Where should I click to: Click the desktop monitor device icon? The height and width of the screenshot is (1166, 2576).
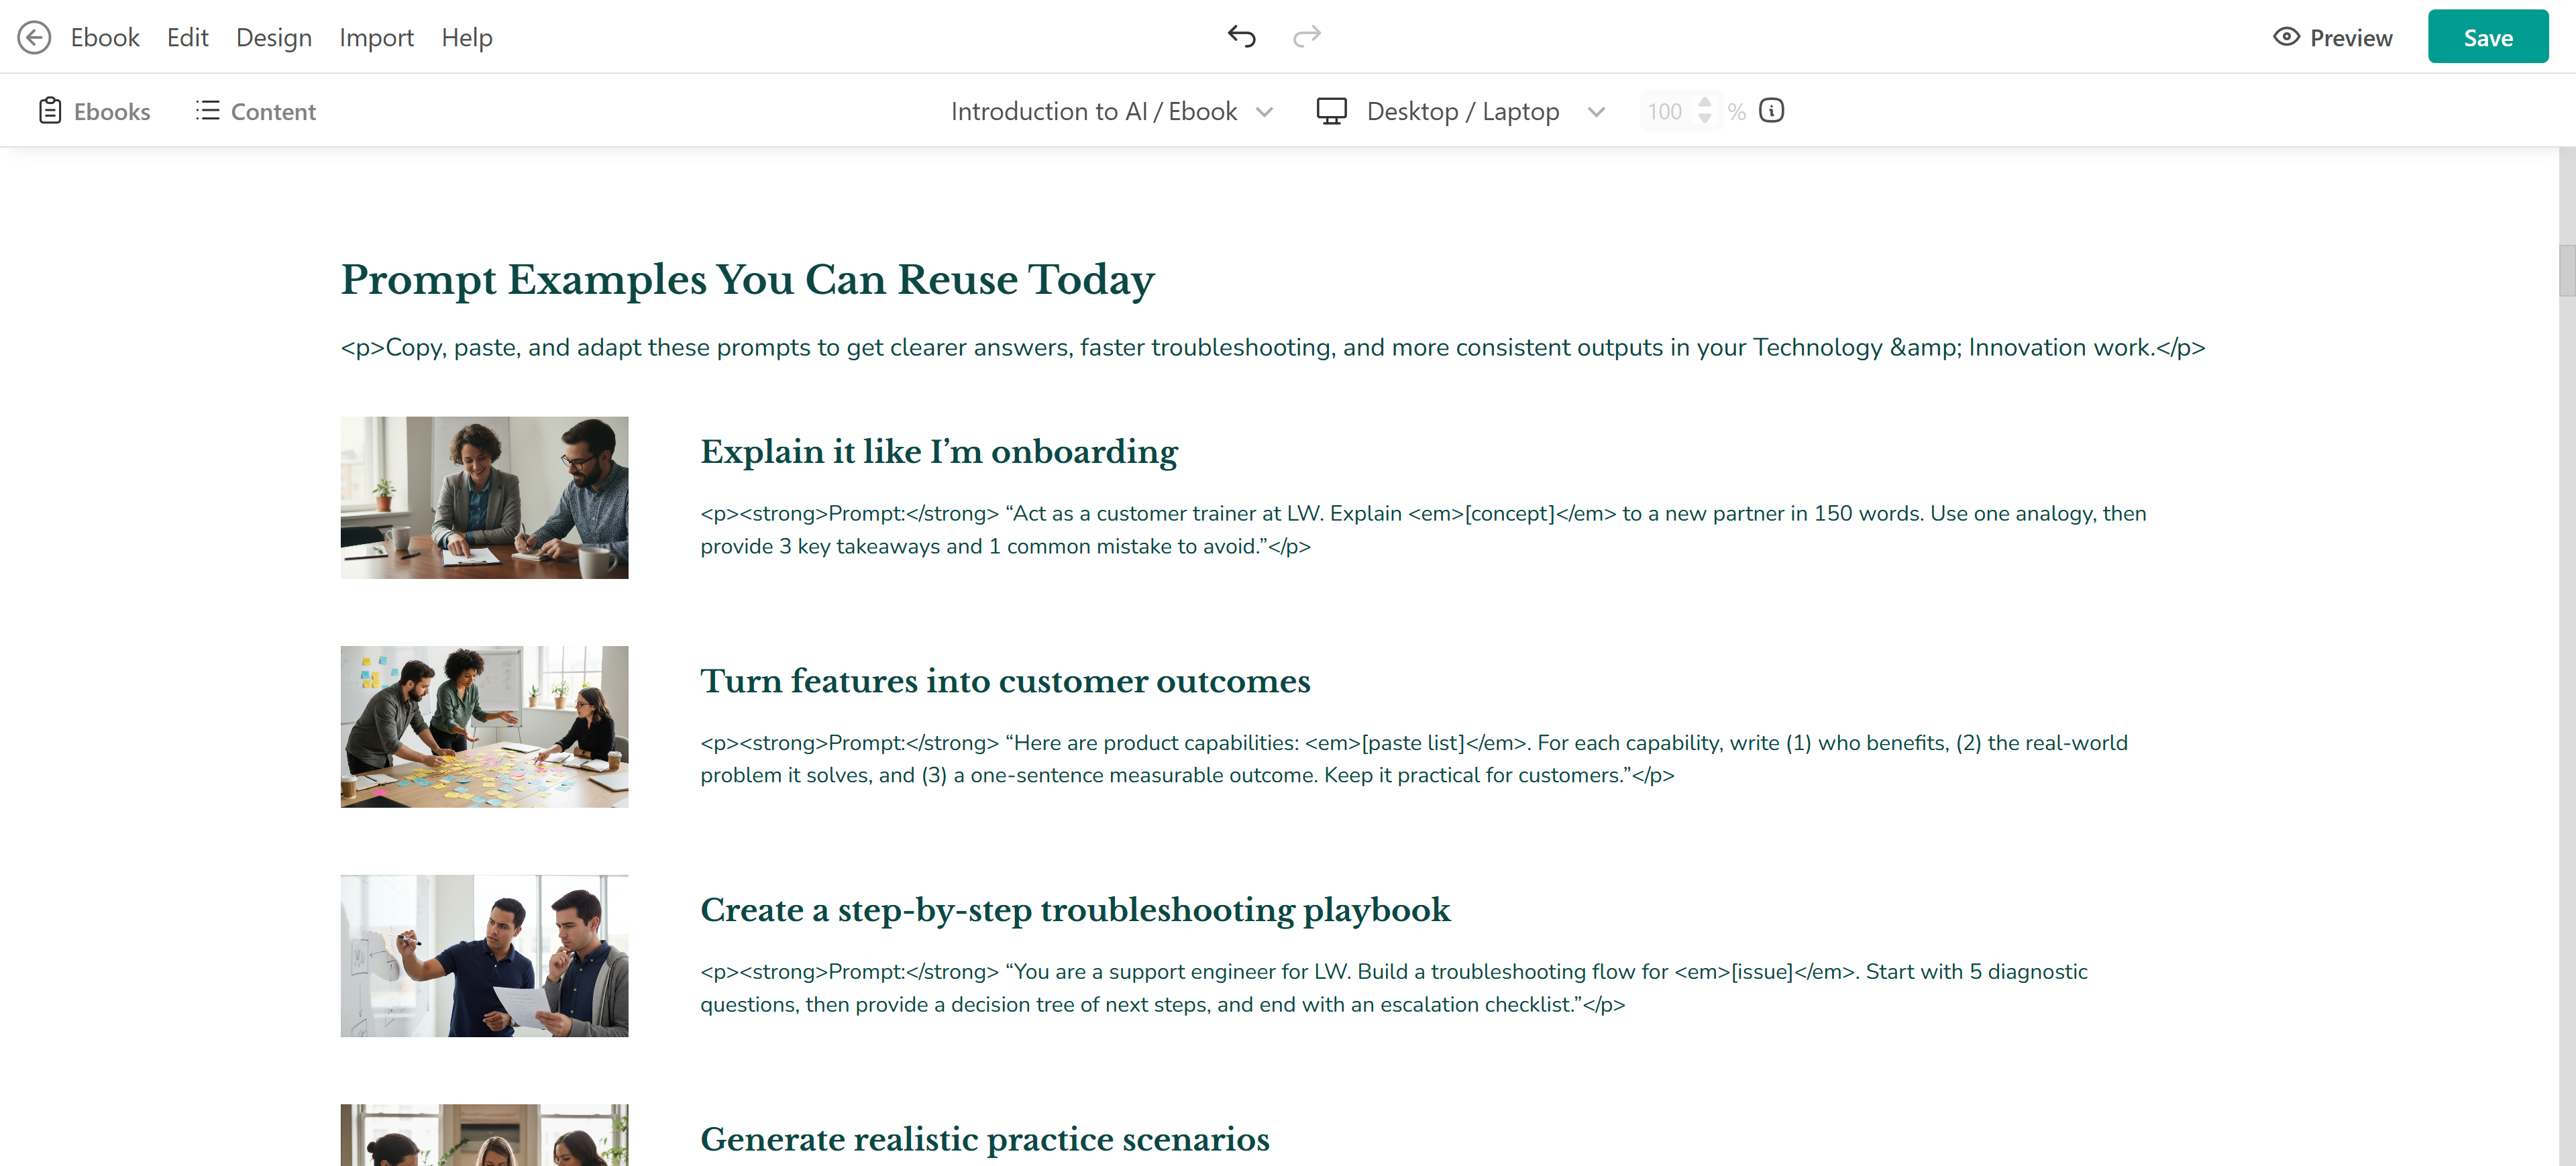click(x=1331, y=111)
